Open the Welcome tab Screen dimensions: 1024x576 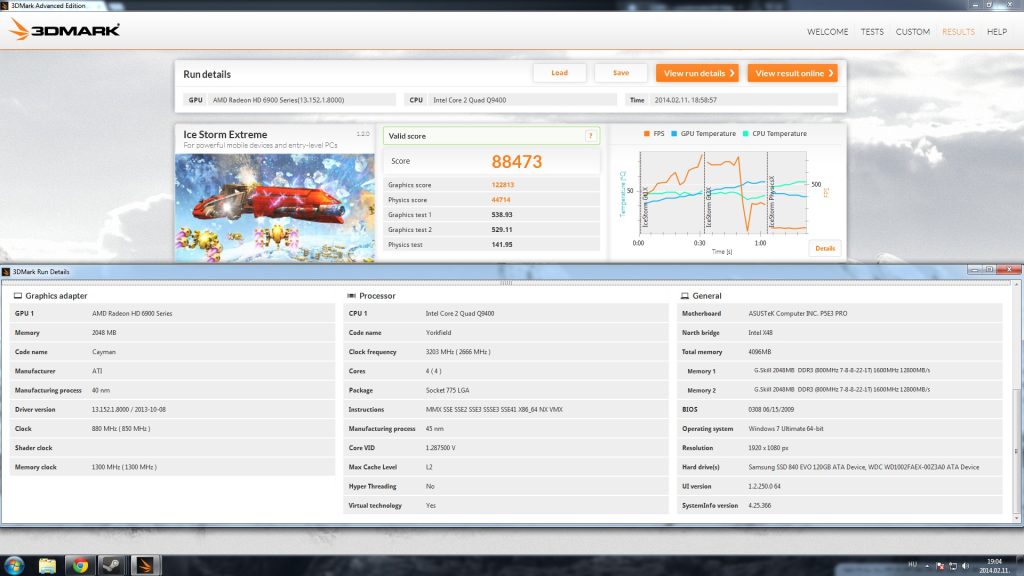point(827,31)
